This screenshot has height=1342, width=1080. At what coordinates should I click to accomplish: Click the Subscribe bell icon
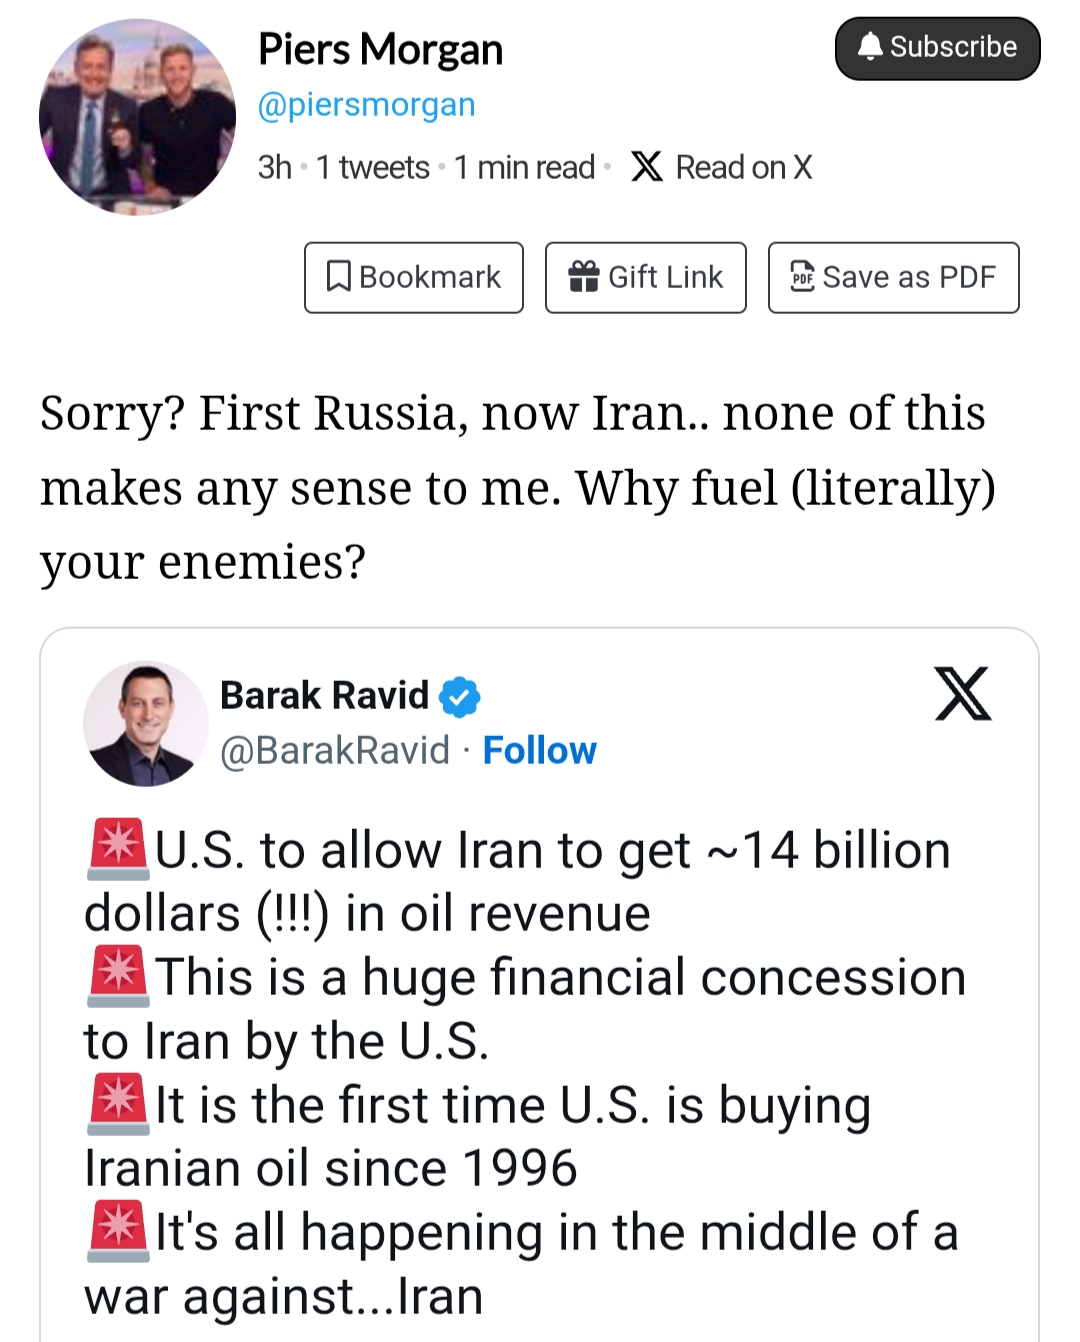[x=871, y=47]
